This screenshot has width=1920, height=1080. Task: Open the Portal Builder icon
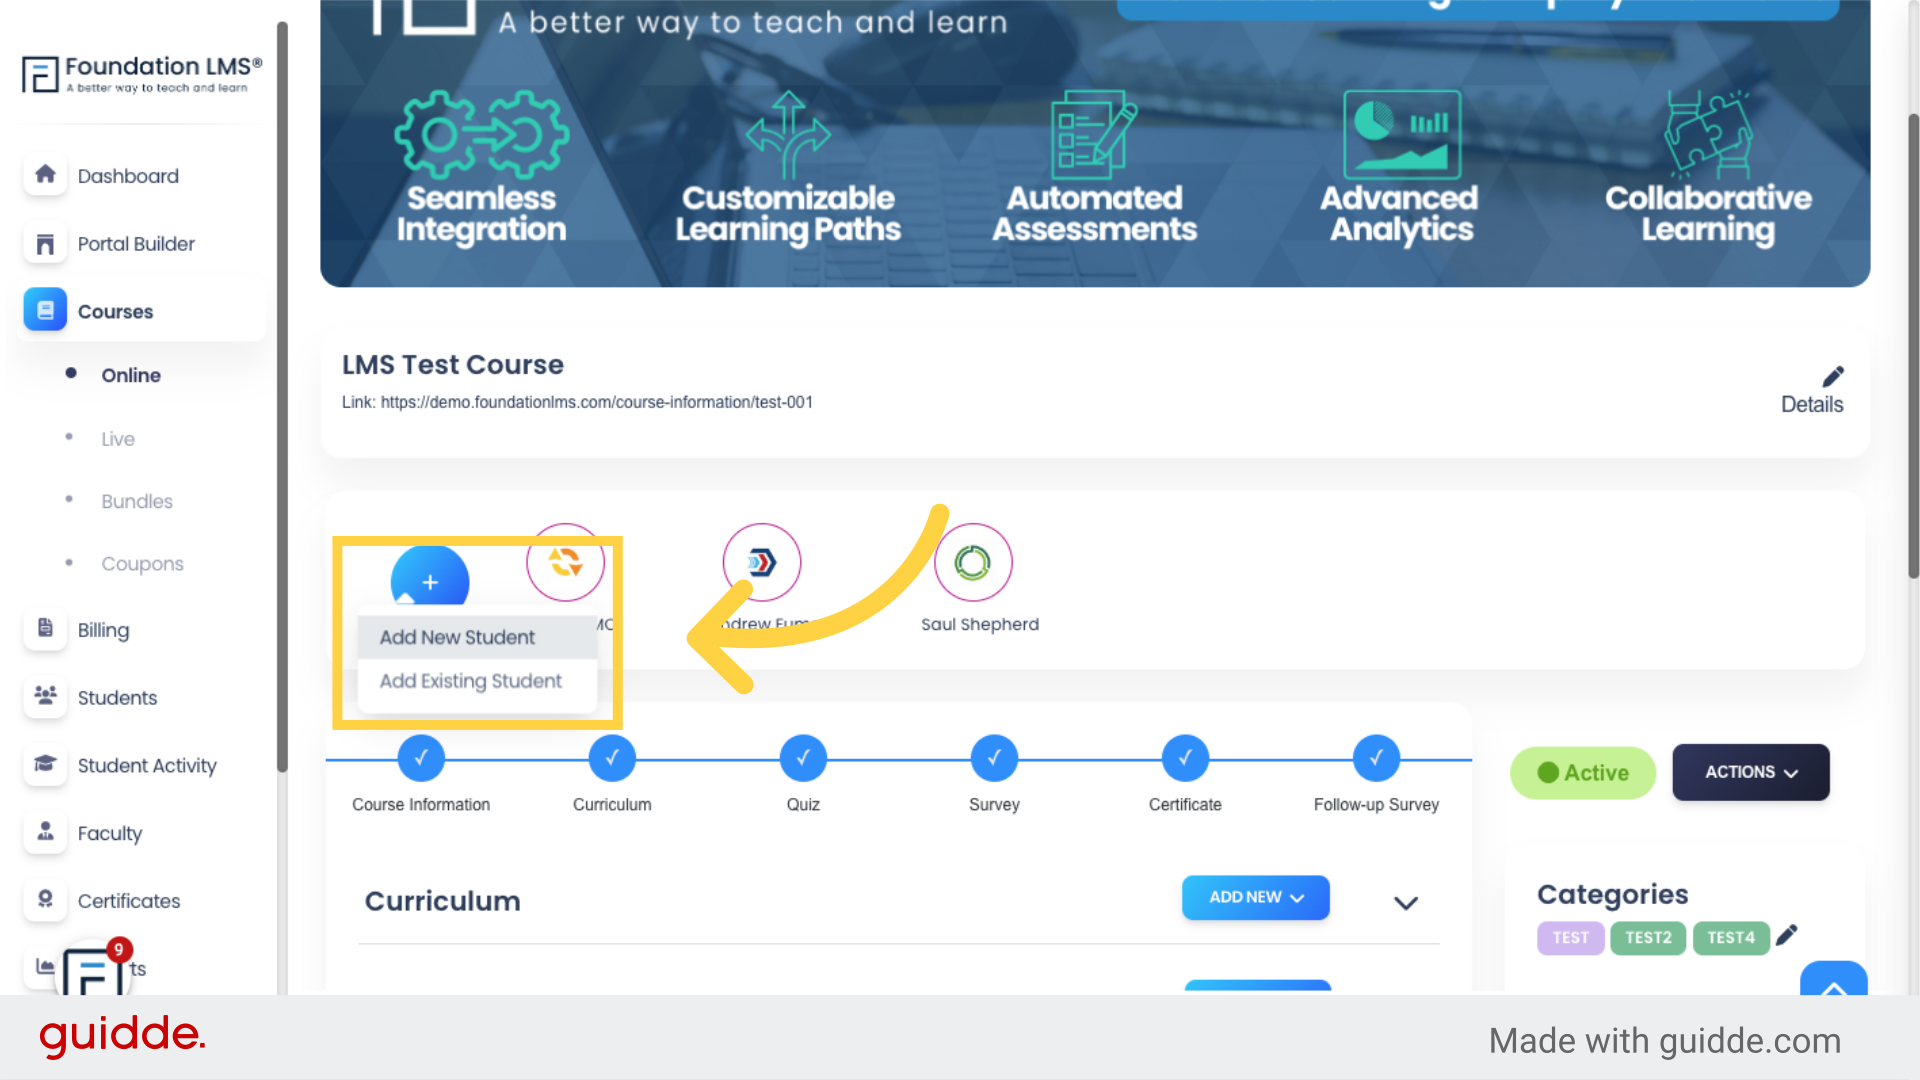click(45, 243)
